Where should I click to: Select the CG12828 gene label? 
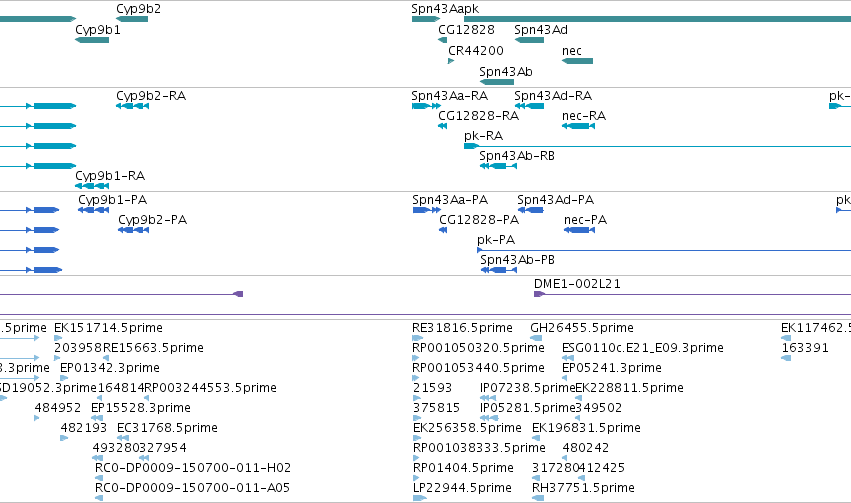[x=466, y=30]
